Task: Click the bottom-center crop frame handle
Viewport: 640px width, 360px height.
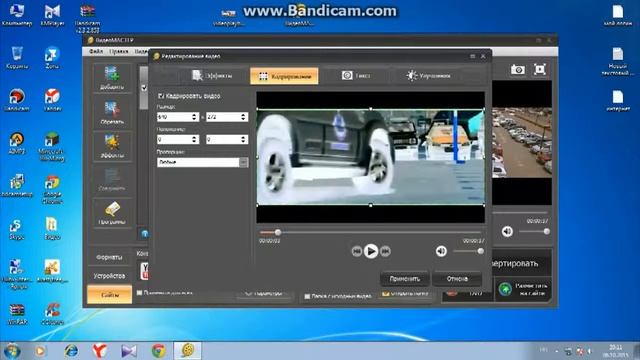Action: [x=371, y=205]
